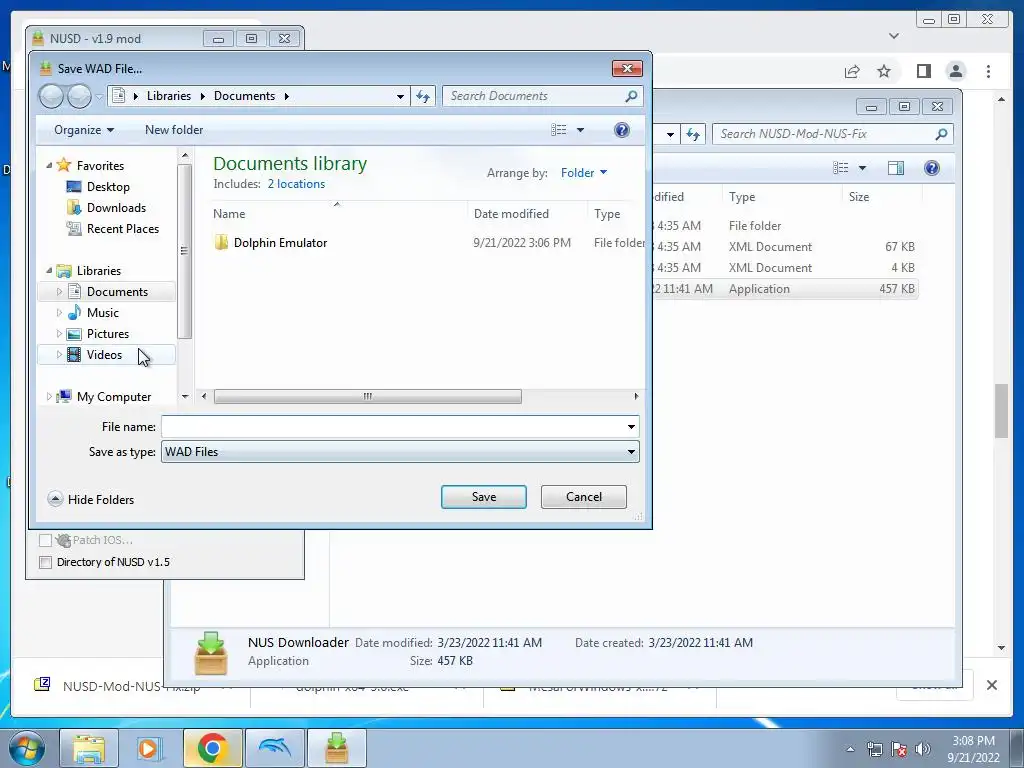Open the Save as type dropdown
This screenshot has width=1024, height=768.
coord(400,452)
